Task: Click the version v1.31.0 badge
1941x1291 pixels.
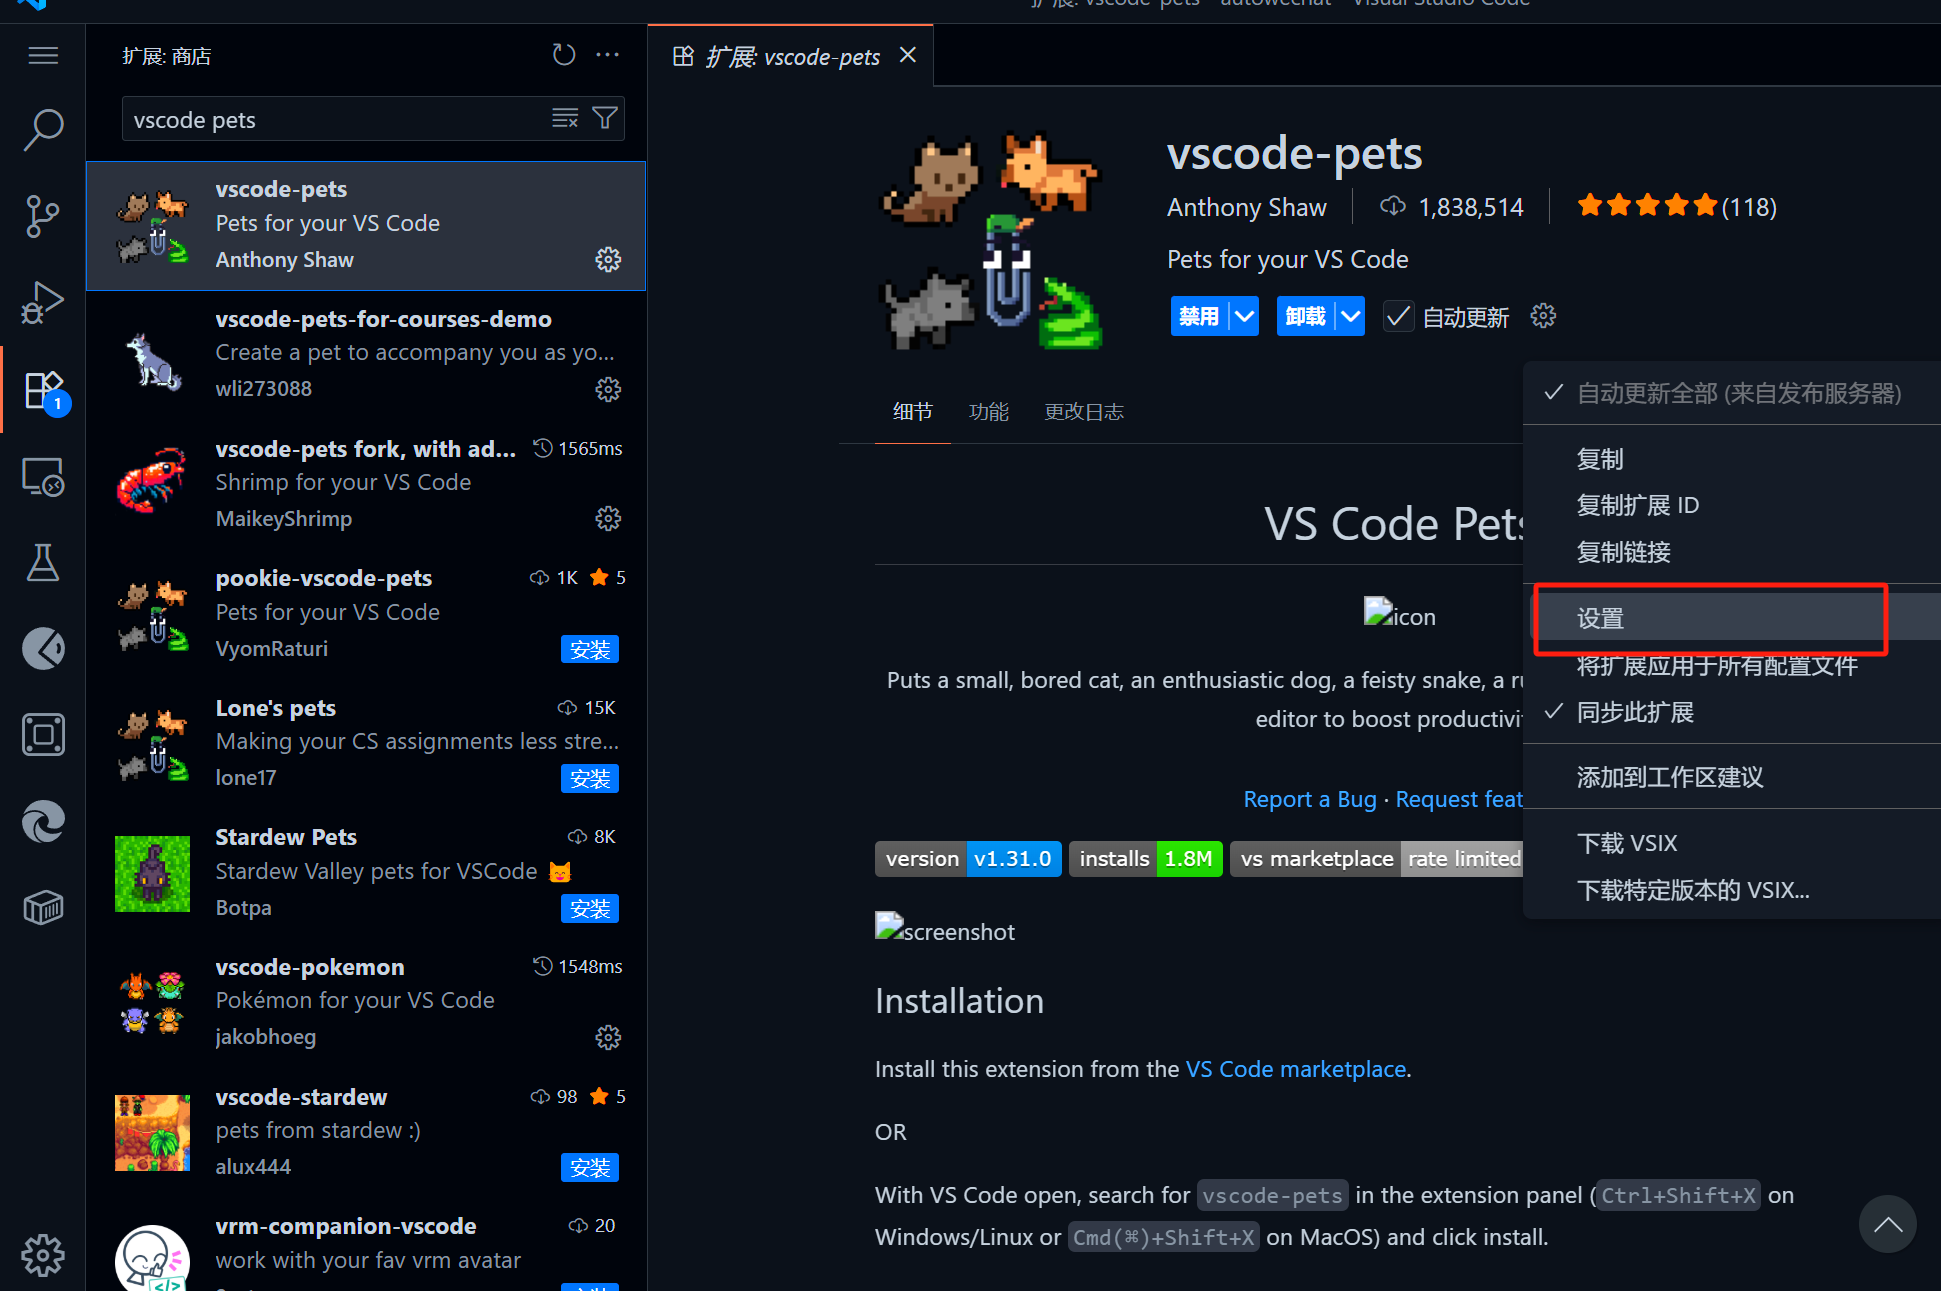Action: coord(968,858)
